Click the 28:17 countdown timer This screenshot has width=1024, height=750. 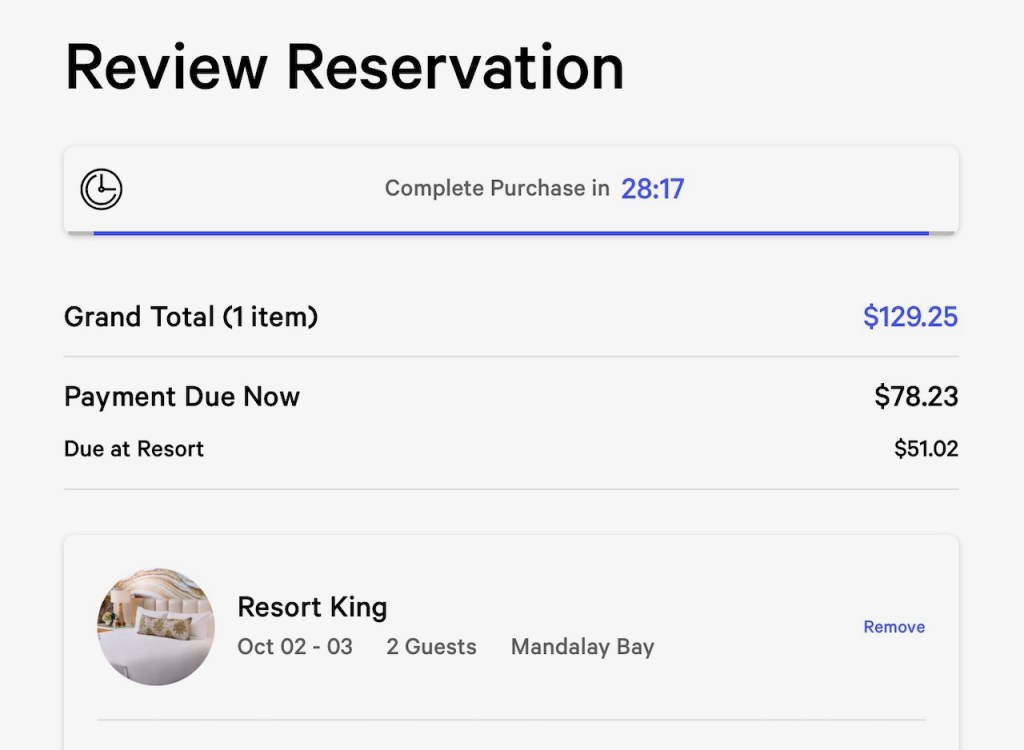[652, 189]
